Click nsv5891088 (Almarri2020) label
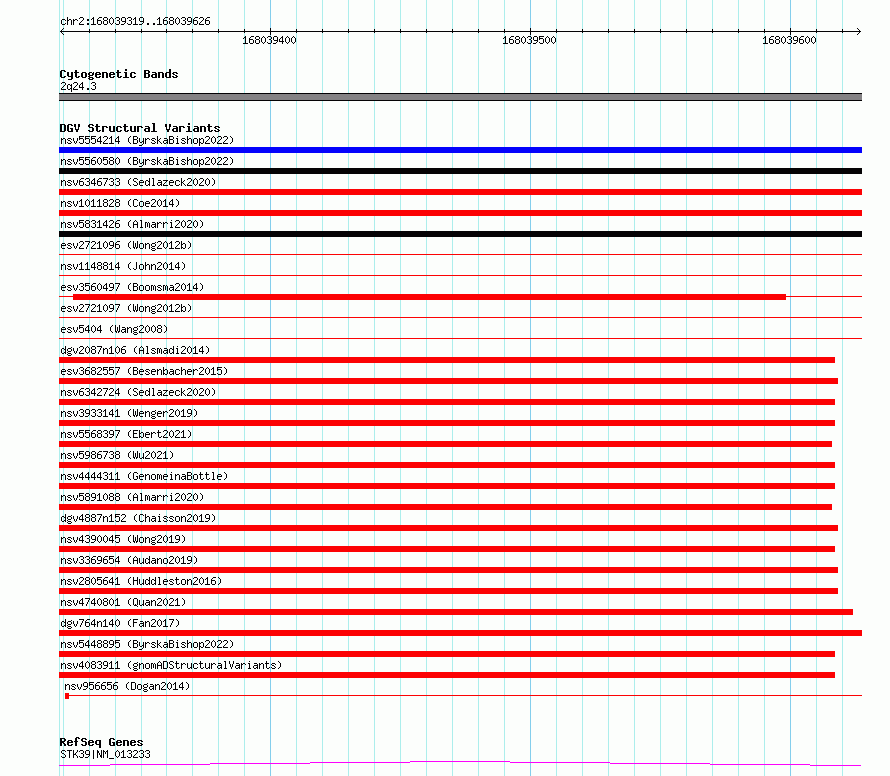 pyautogui.click(x=132, y=497)
